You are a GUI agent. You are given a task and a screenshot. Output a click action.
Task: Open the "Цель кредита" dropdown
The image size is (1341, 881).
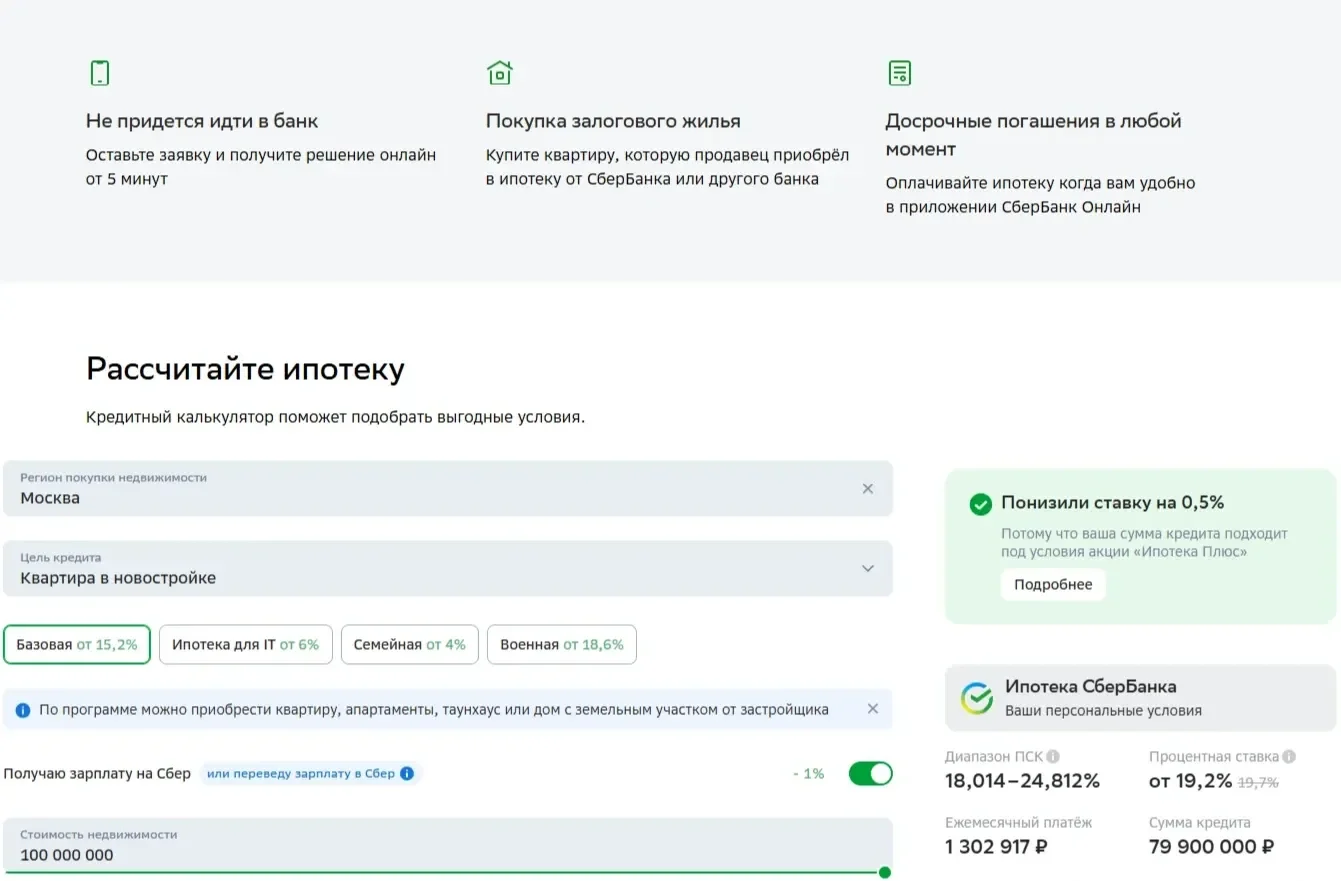(448, 569)
